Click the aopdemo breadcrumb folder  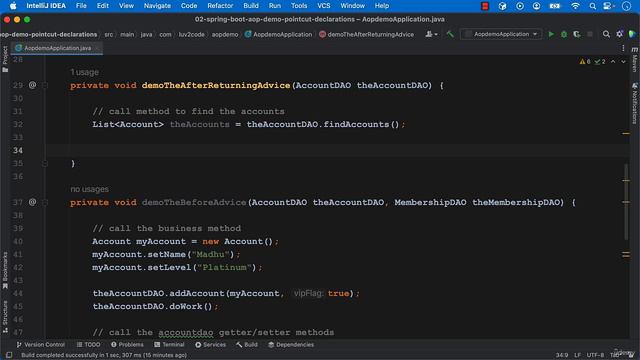coord(225,34)
